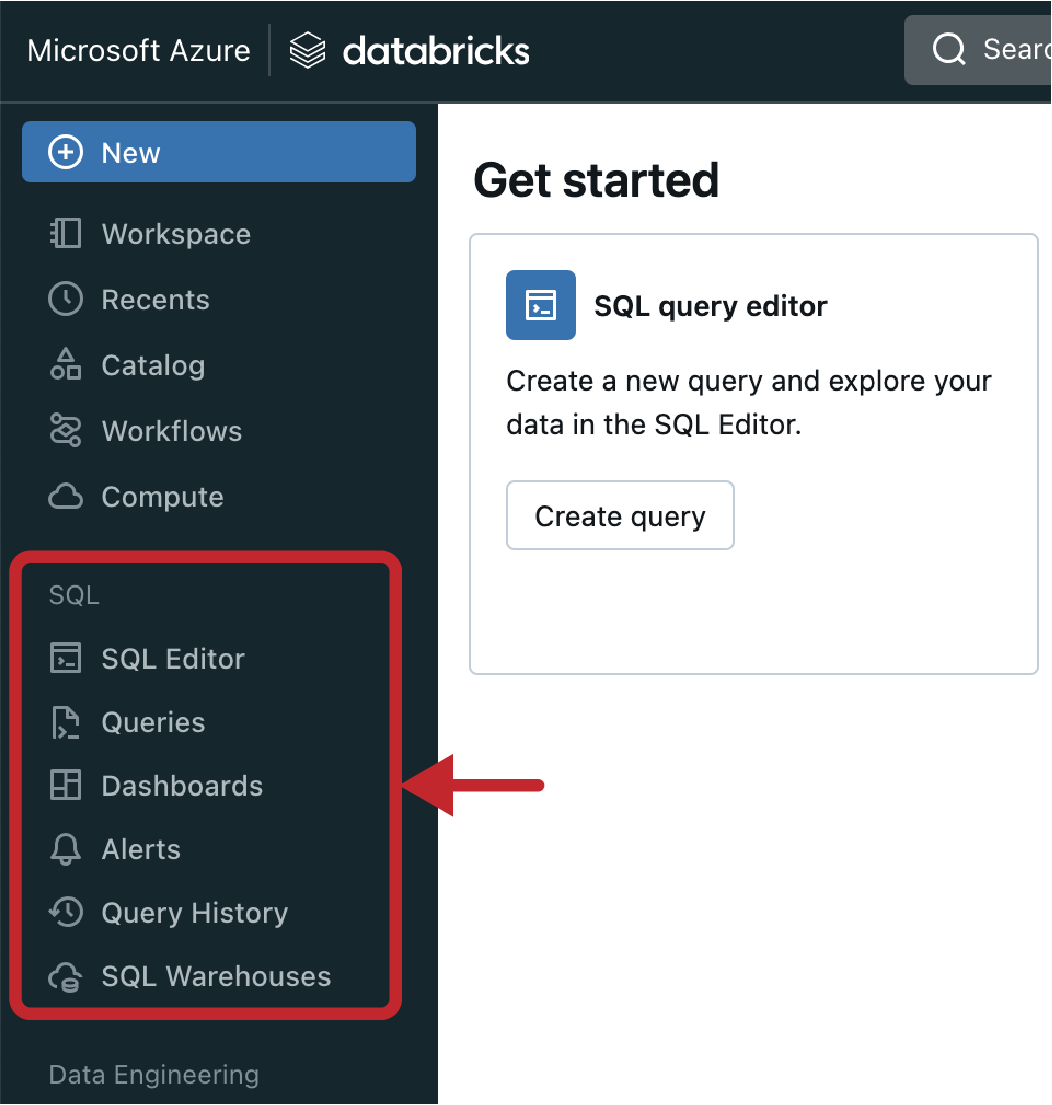Screen dimensions: 1052x1105
Task: Go to Query History label
Action: 194,913
